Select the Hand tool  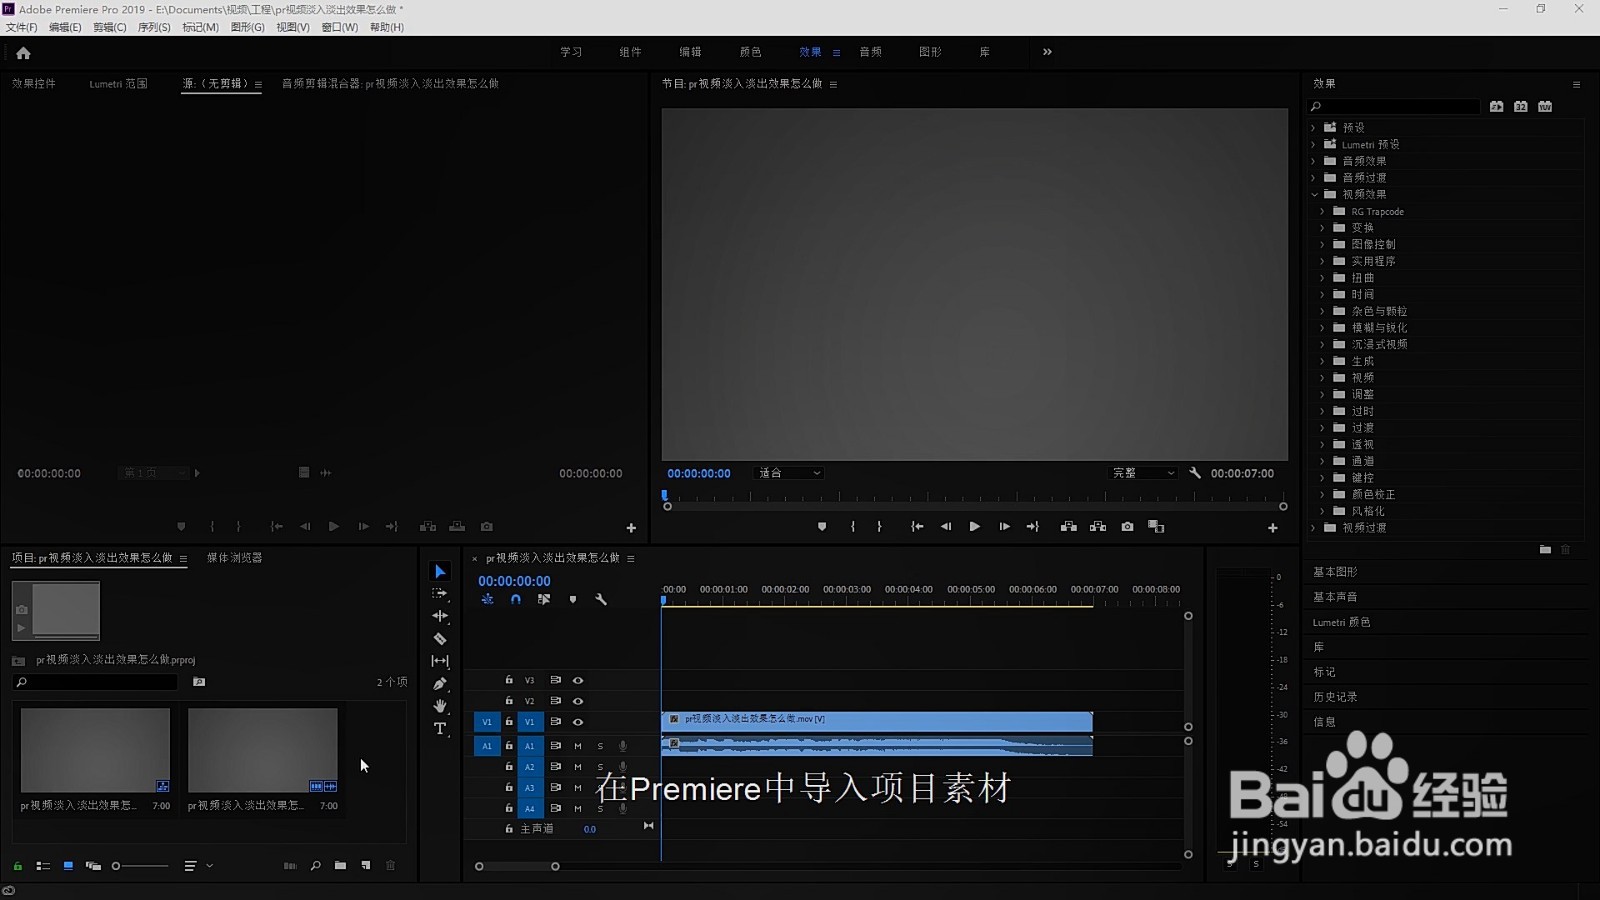point(440,706)
